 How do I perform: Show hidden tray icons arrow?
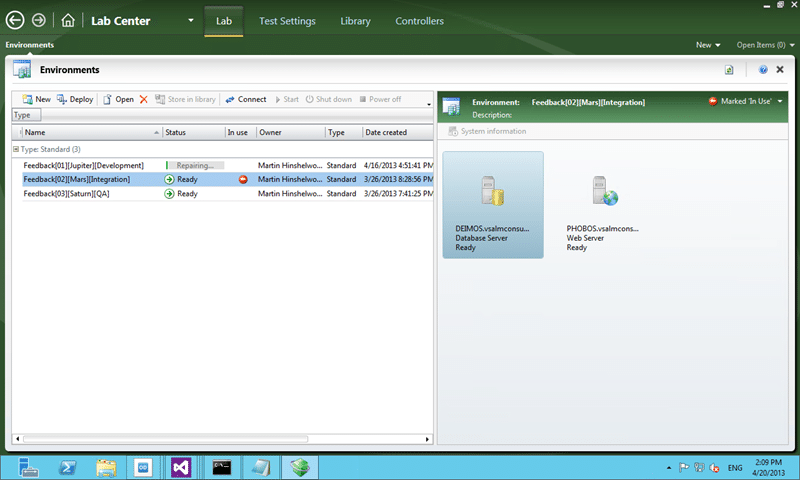[669, 468]
